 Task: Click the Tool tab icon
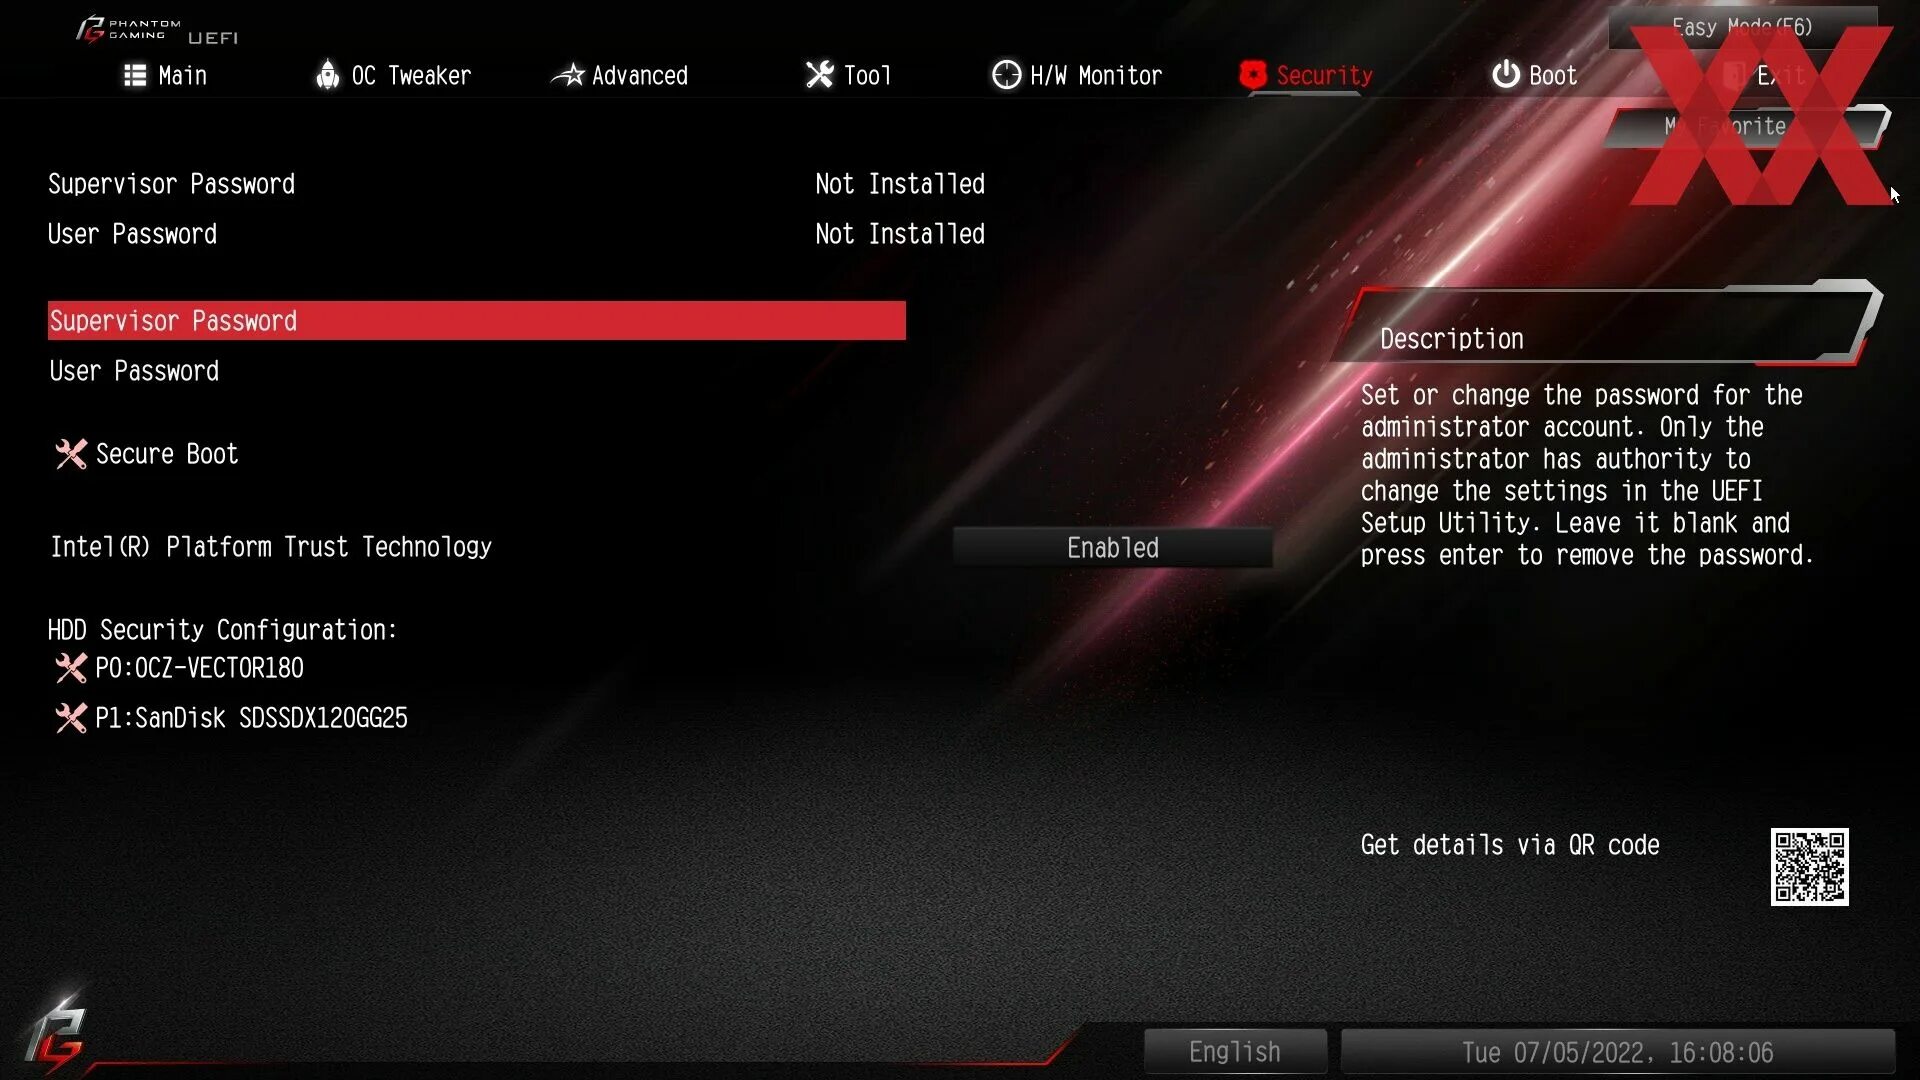click(x=815, y=75)
